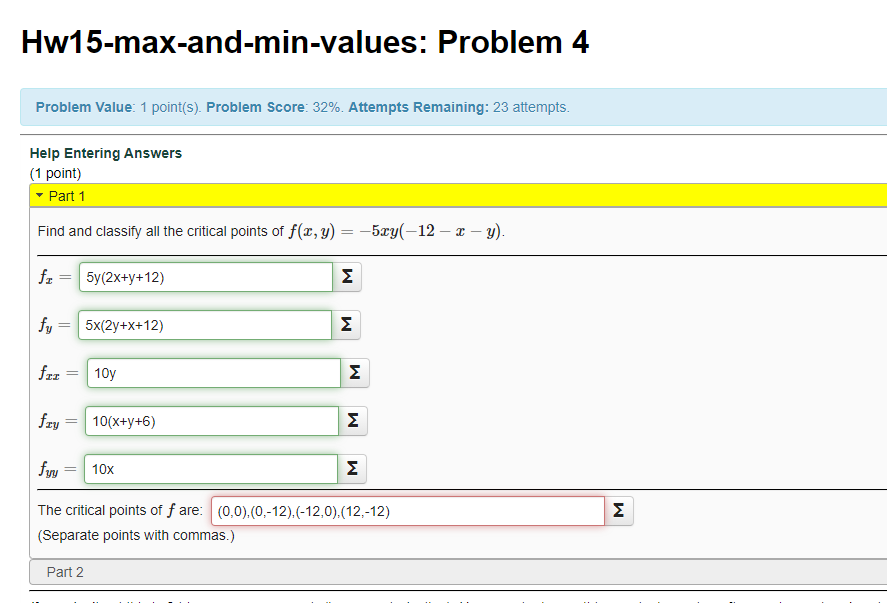Click inside the fx answer field
Screen dimensions: 887x603
tap(205, 276)
